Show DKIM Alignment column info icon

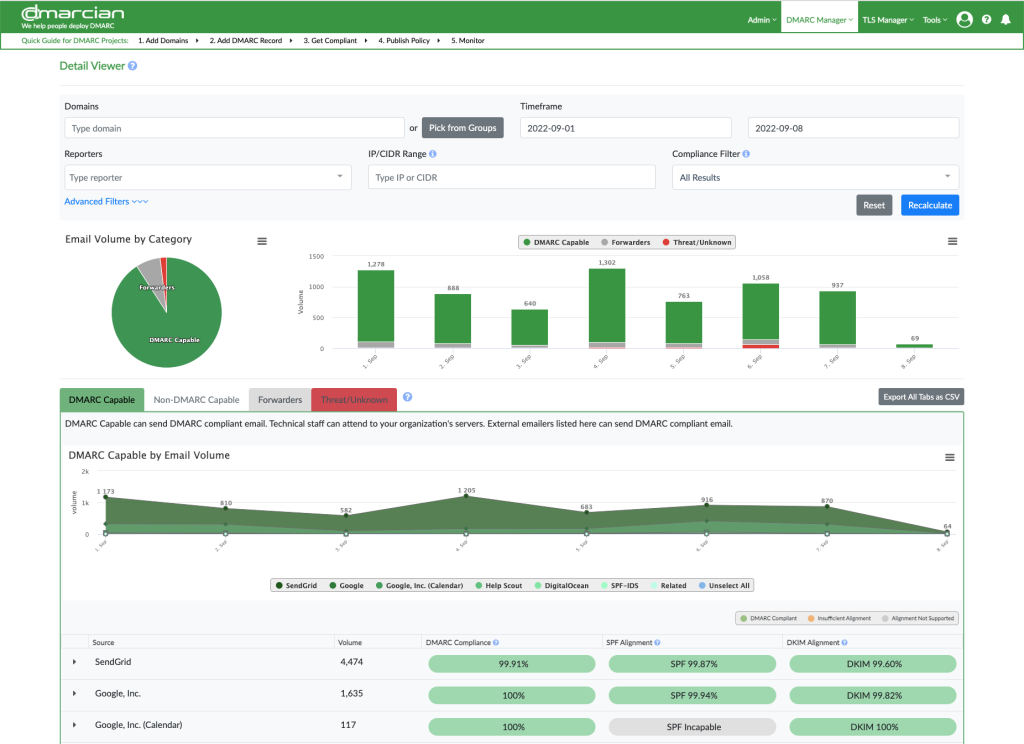pos(844,643)
